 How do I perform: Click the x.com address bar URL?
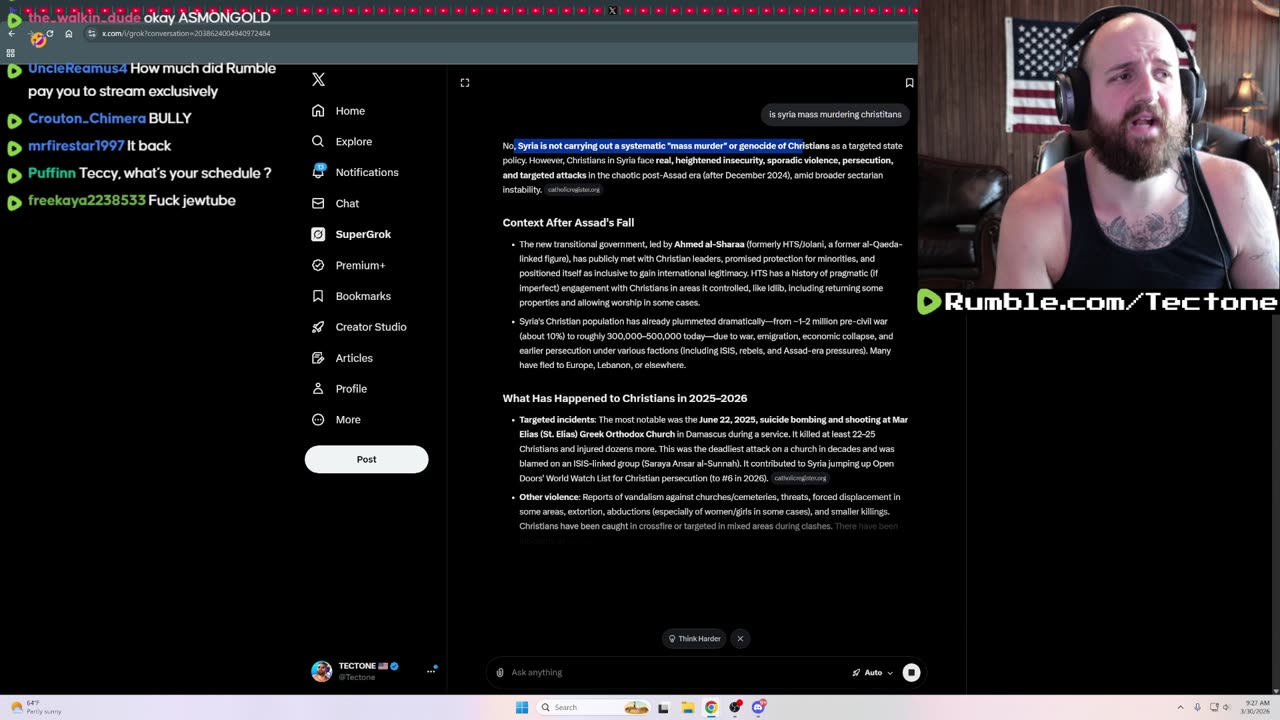point(186,34)
